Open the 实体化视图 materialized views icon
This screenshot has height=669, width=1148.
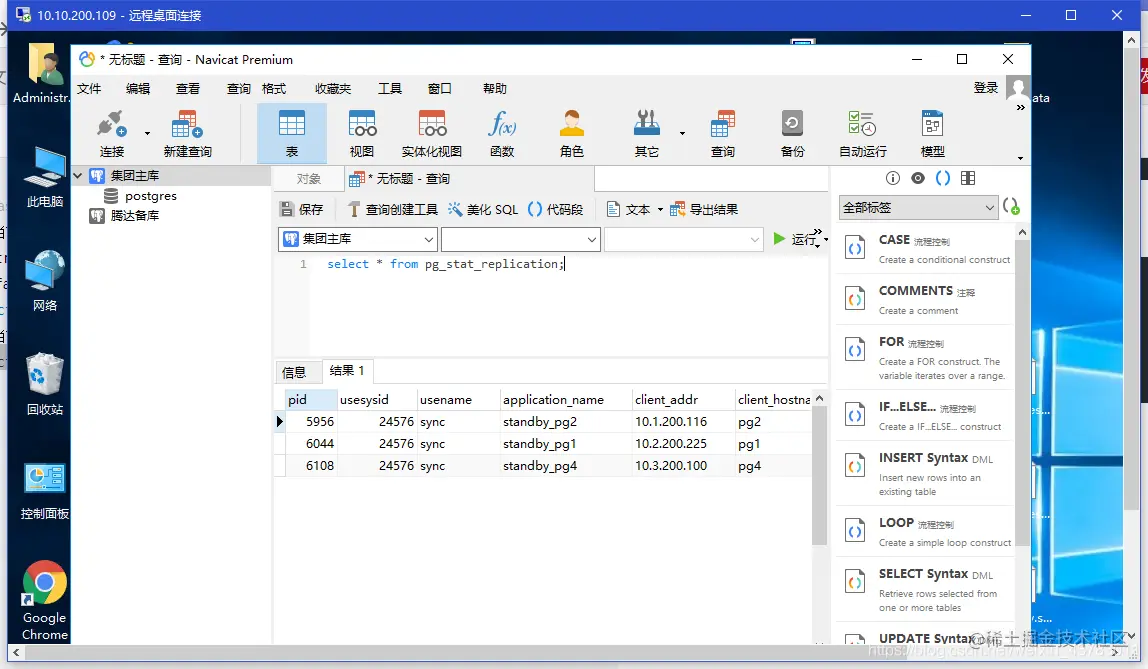coord(432,133)
